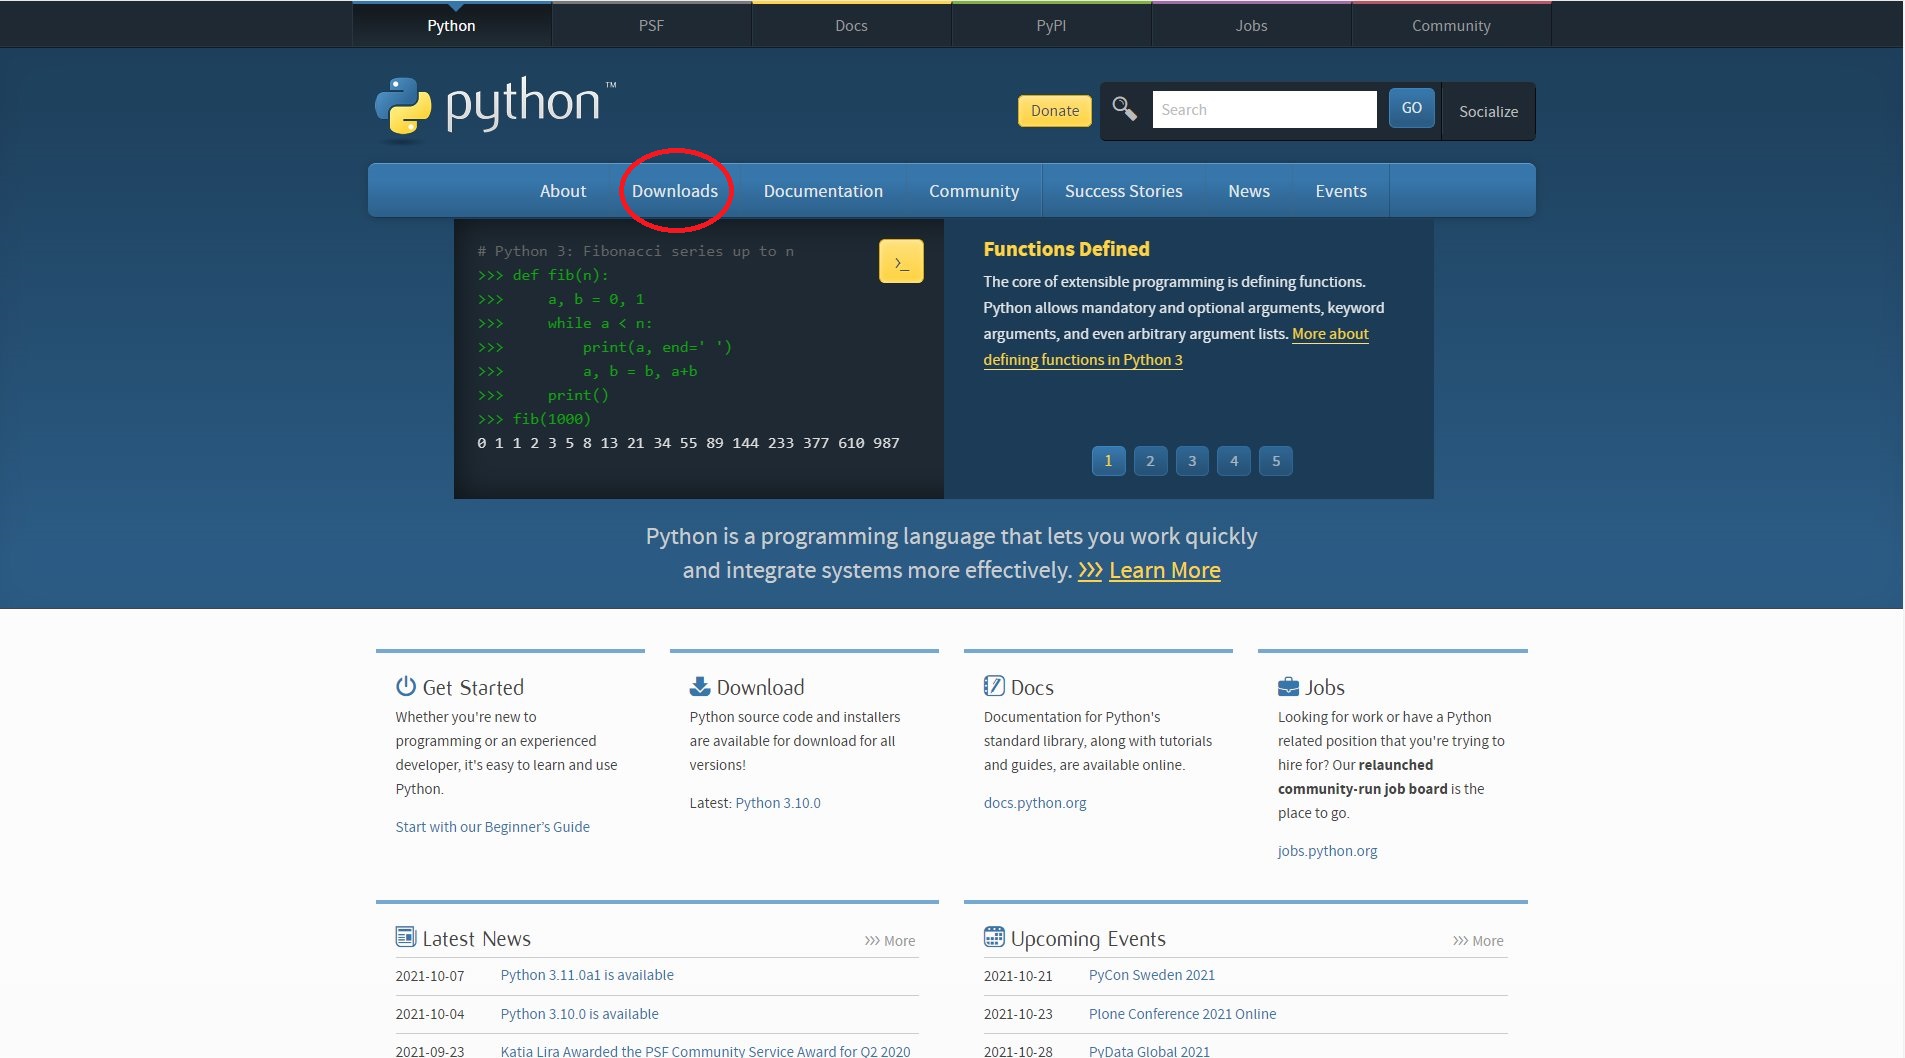
Task: Open the Community navigation menu
Action: click(974, 190)
